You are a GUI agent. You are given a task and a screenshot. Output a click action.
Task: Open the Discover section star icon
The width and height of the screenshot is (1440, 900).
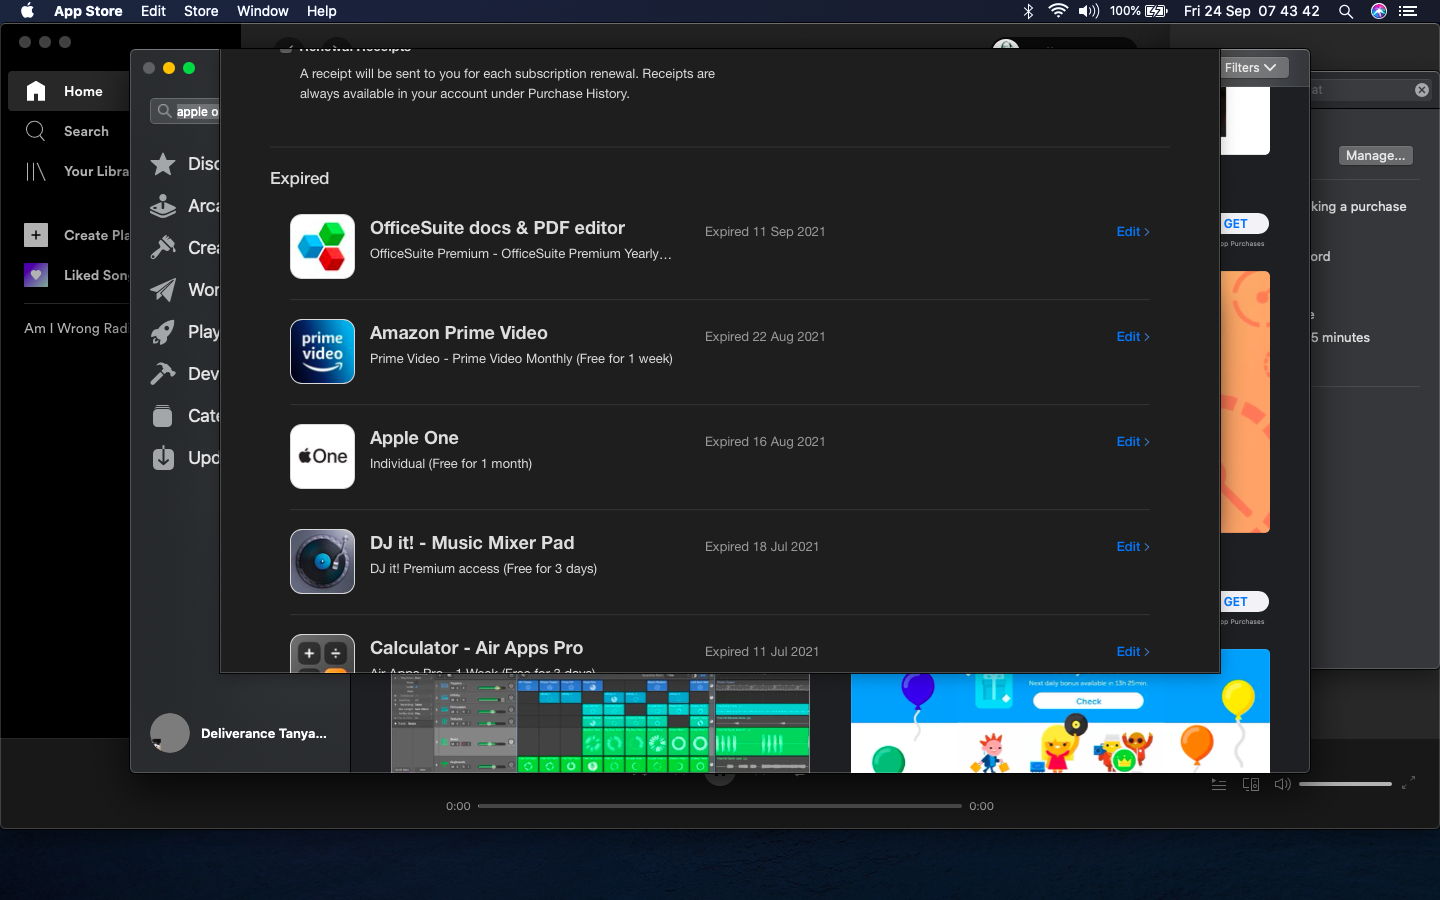pos(163,164)
